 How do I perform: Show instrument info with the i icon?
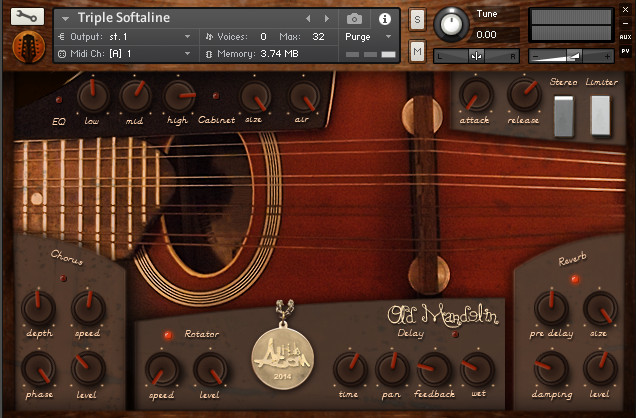point(385,19)
